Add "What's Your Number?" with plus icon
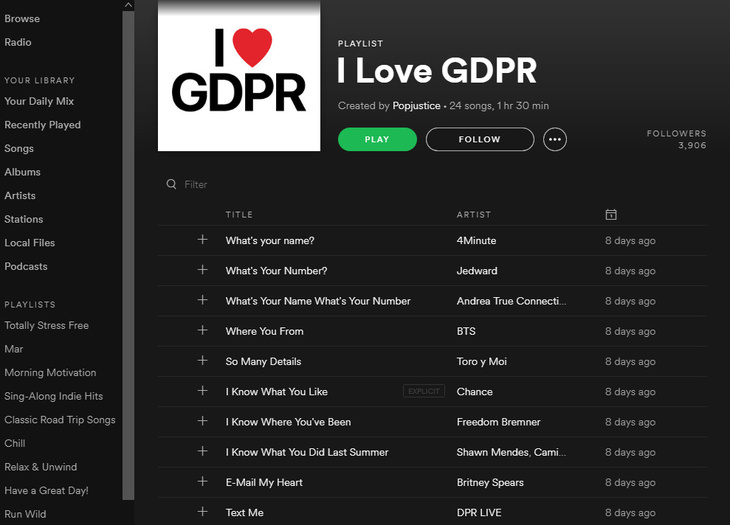The width and height of the screenshot is (730, 525). point(203,270)
